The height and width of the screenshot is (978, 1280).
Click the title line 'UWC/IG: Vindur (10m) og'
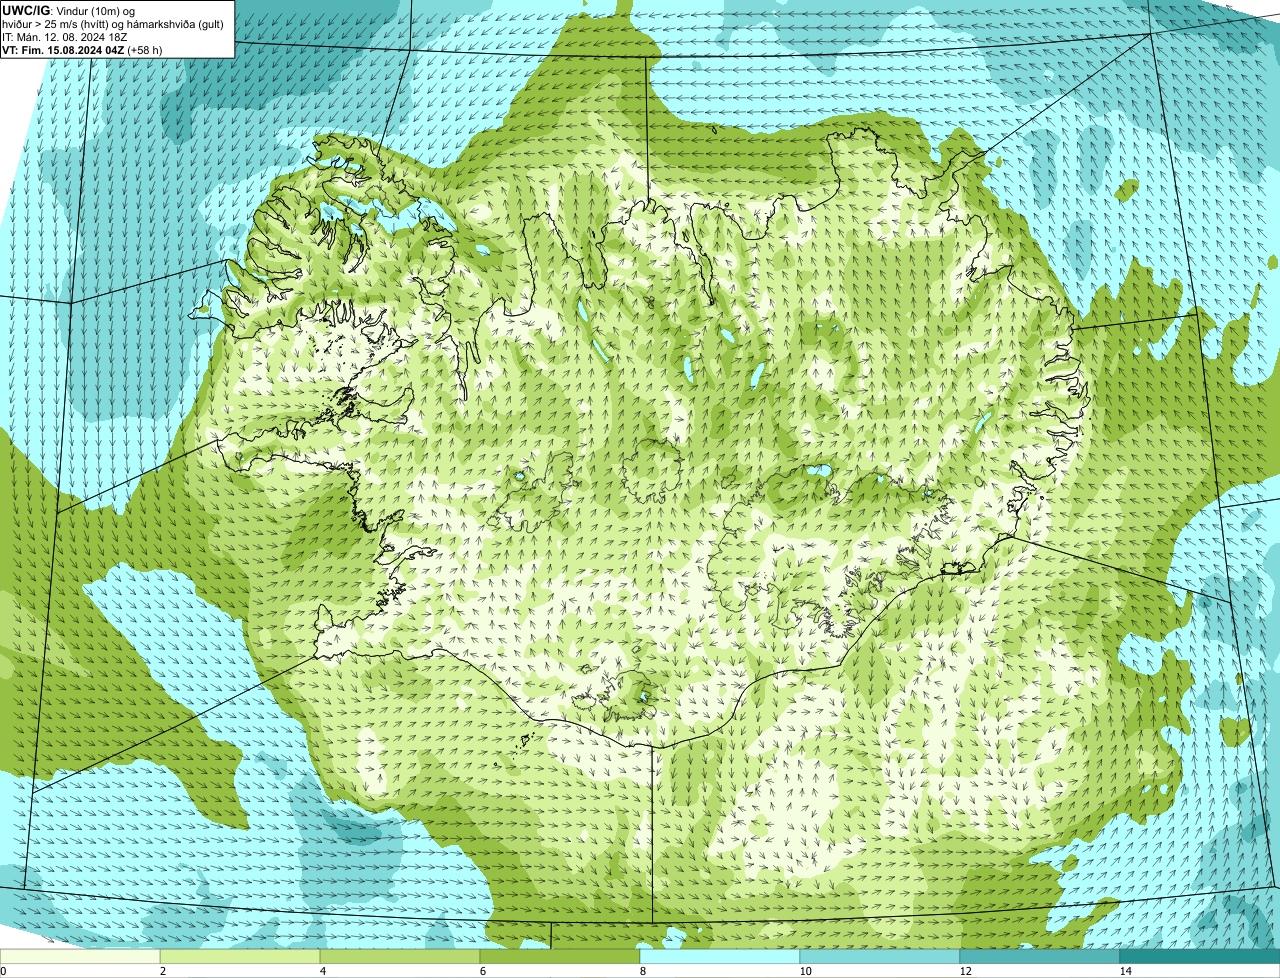click(68, 10)
